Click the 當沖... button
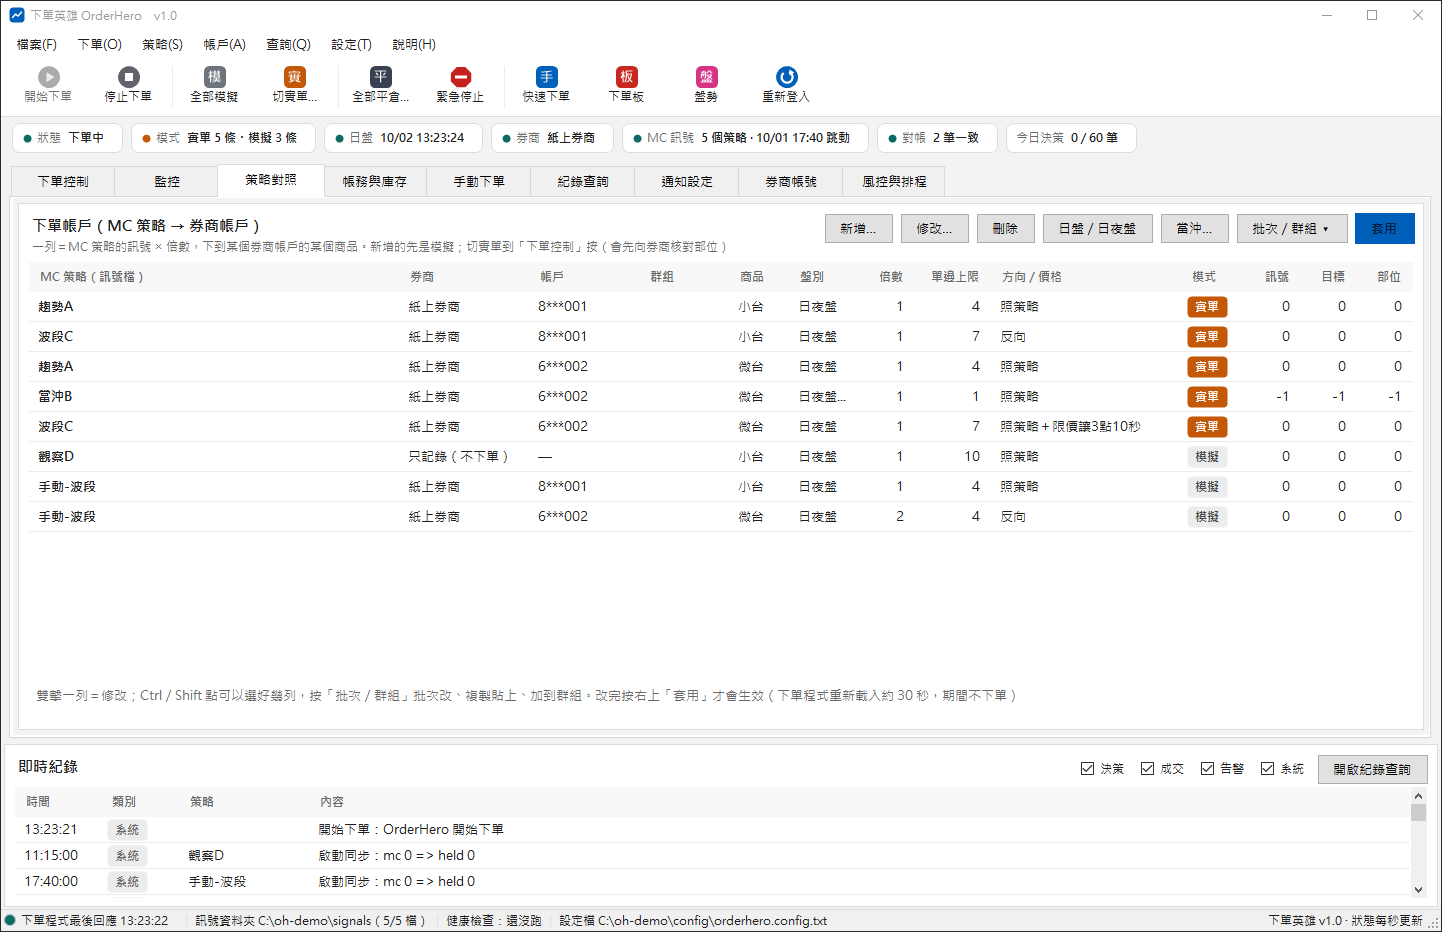 tap(1195, 229)
